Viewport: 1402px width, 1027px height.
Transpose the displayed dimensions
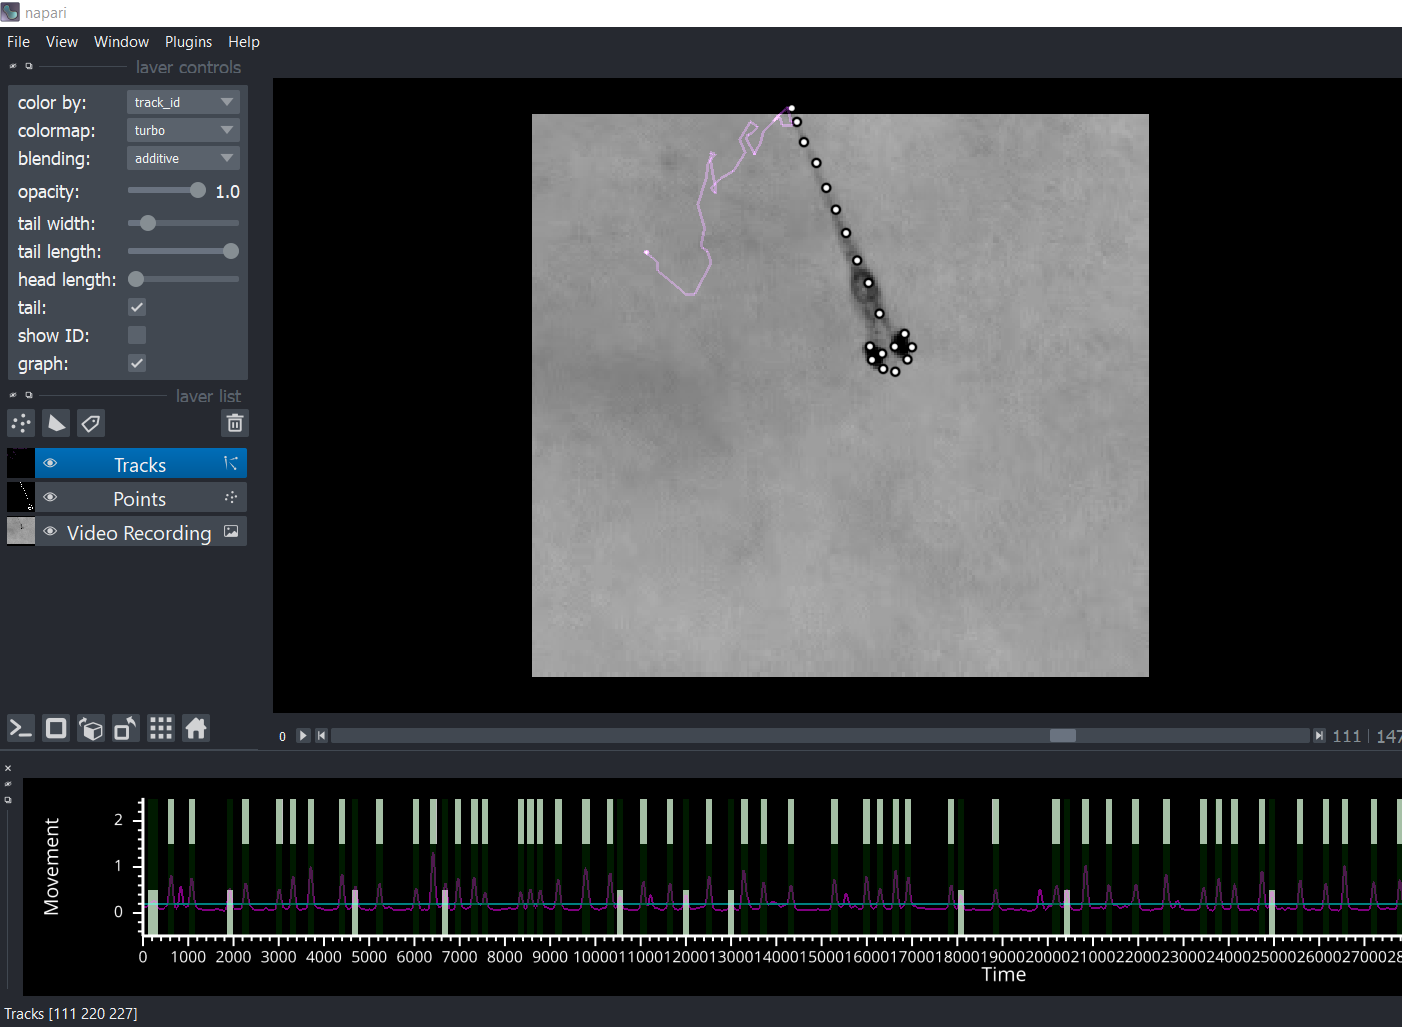point(126,728)
